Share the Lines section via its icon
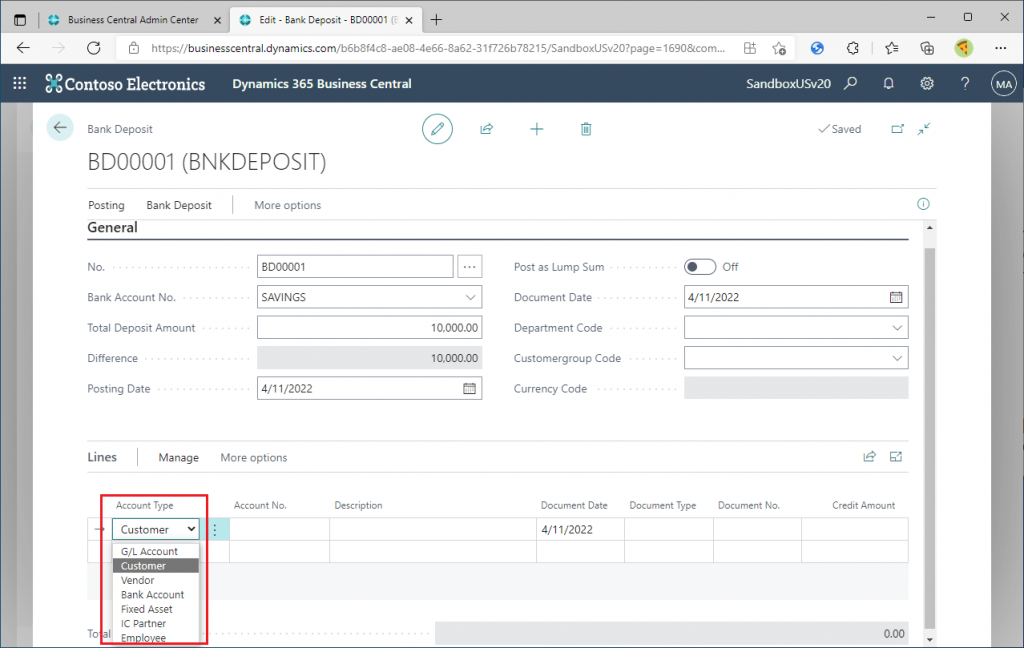This screenshot has height=648, width=1024. (869, 457)
